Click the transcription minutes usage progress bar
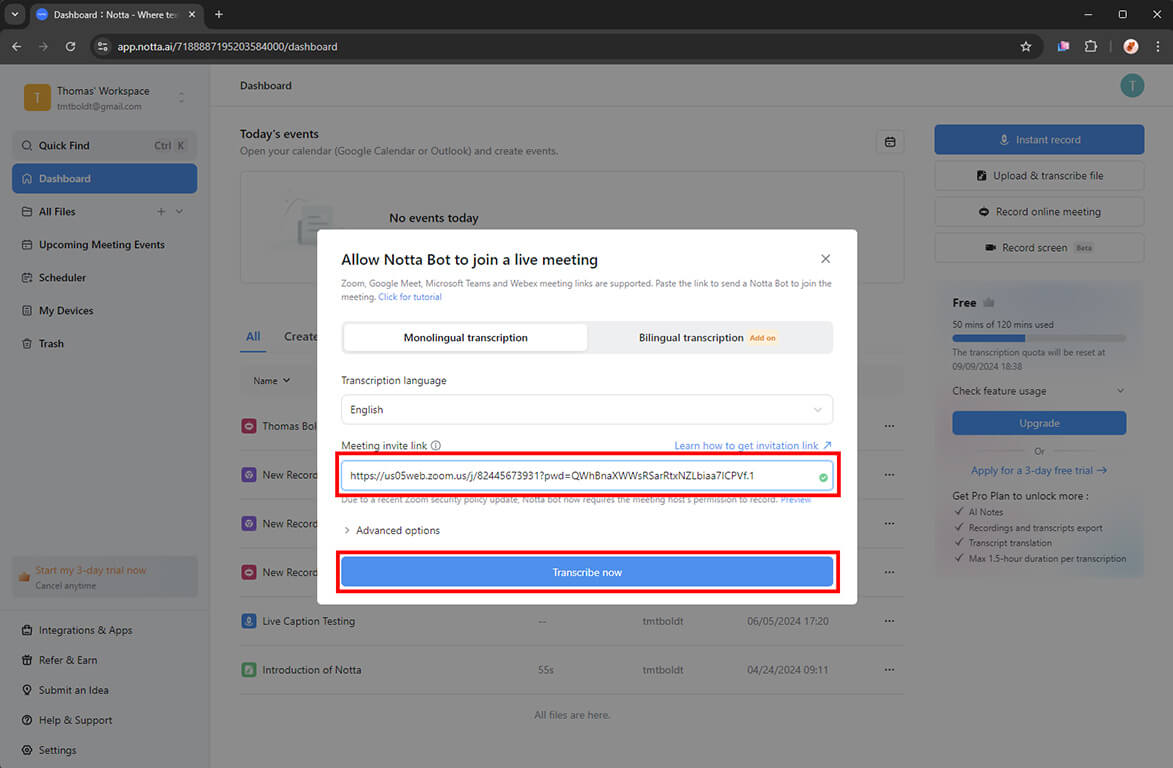The width and height of the screenshot is (1173, 768). pyautogui.click(x=1038, y=338)
